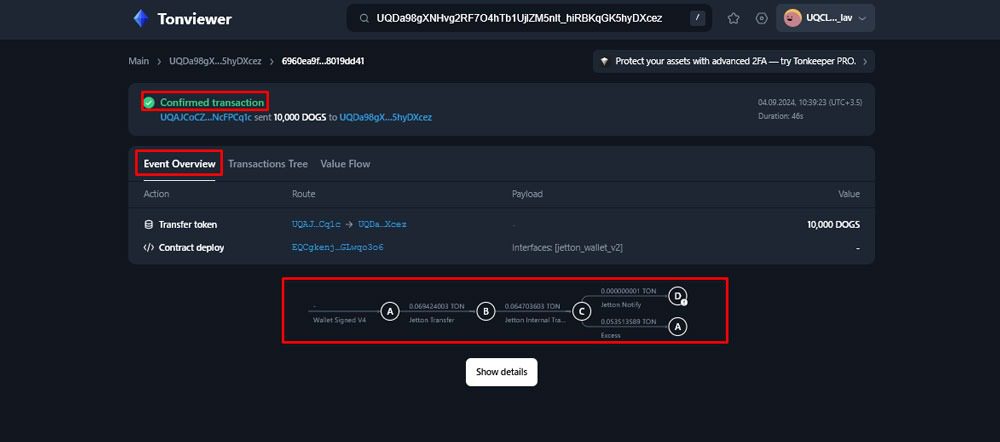Select Transfer token action row label
This screenshot has height=442, width=1000.
click(188, 225)
